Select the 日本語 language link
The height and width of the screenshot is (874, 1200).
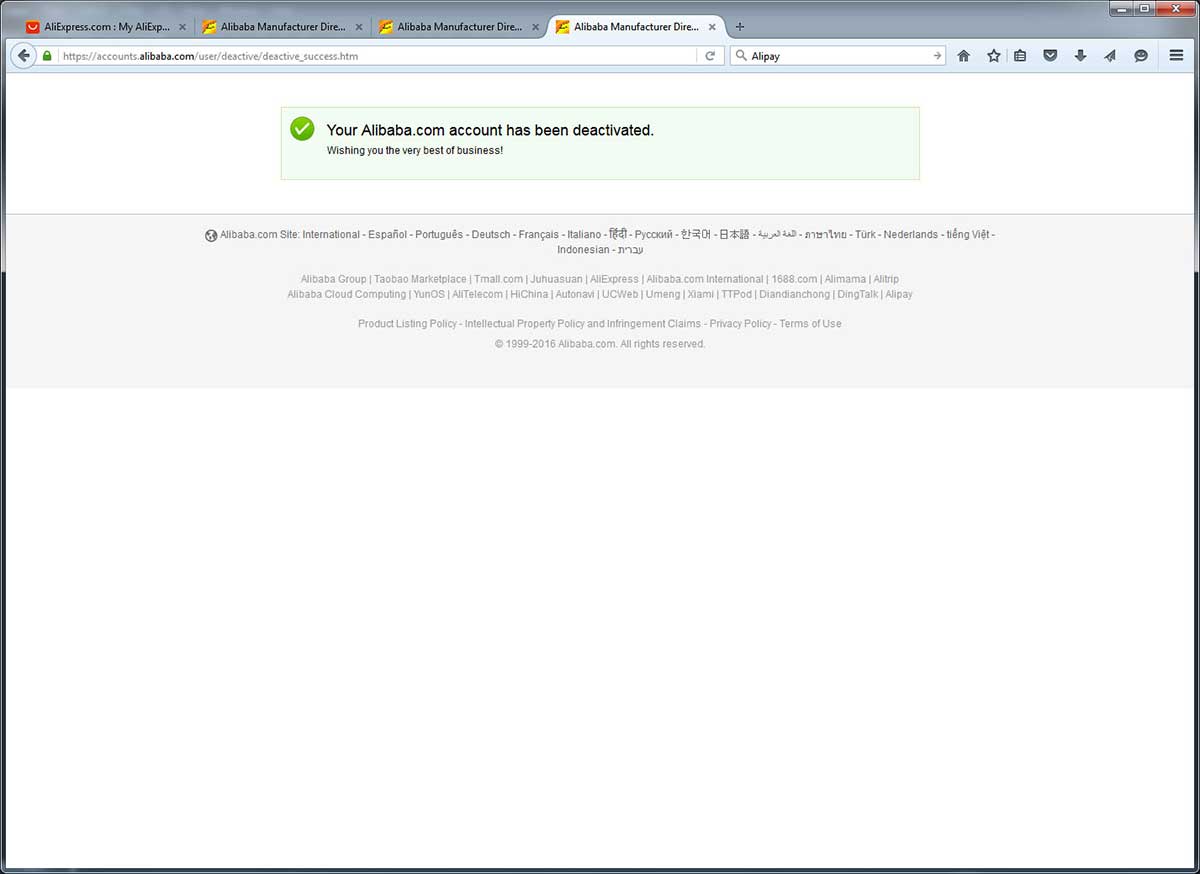pyautogui.click(x=734, y=235)
